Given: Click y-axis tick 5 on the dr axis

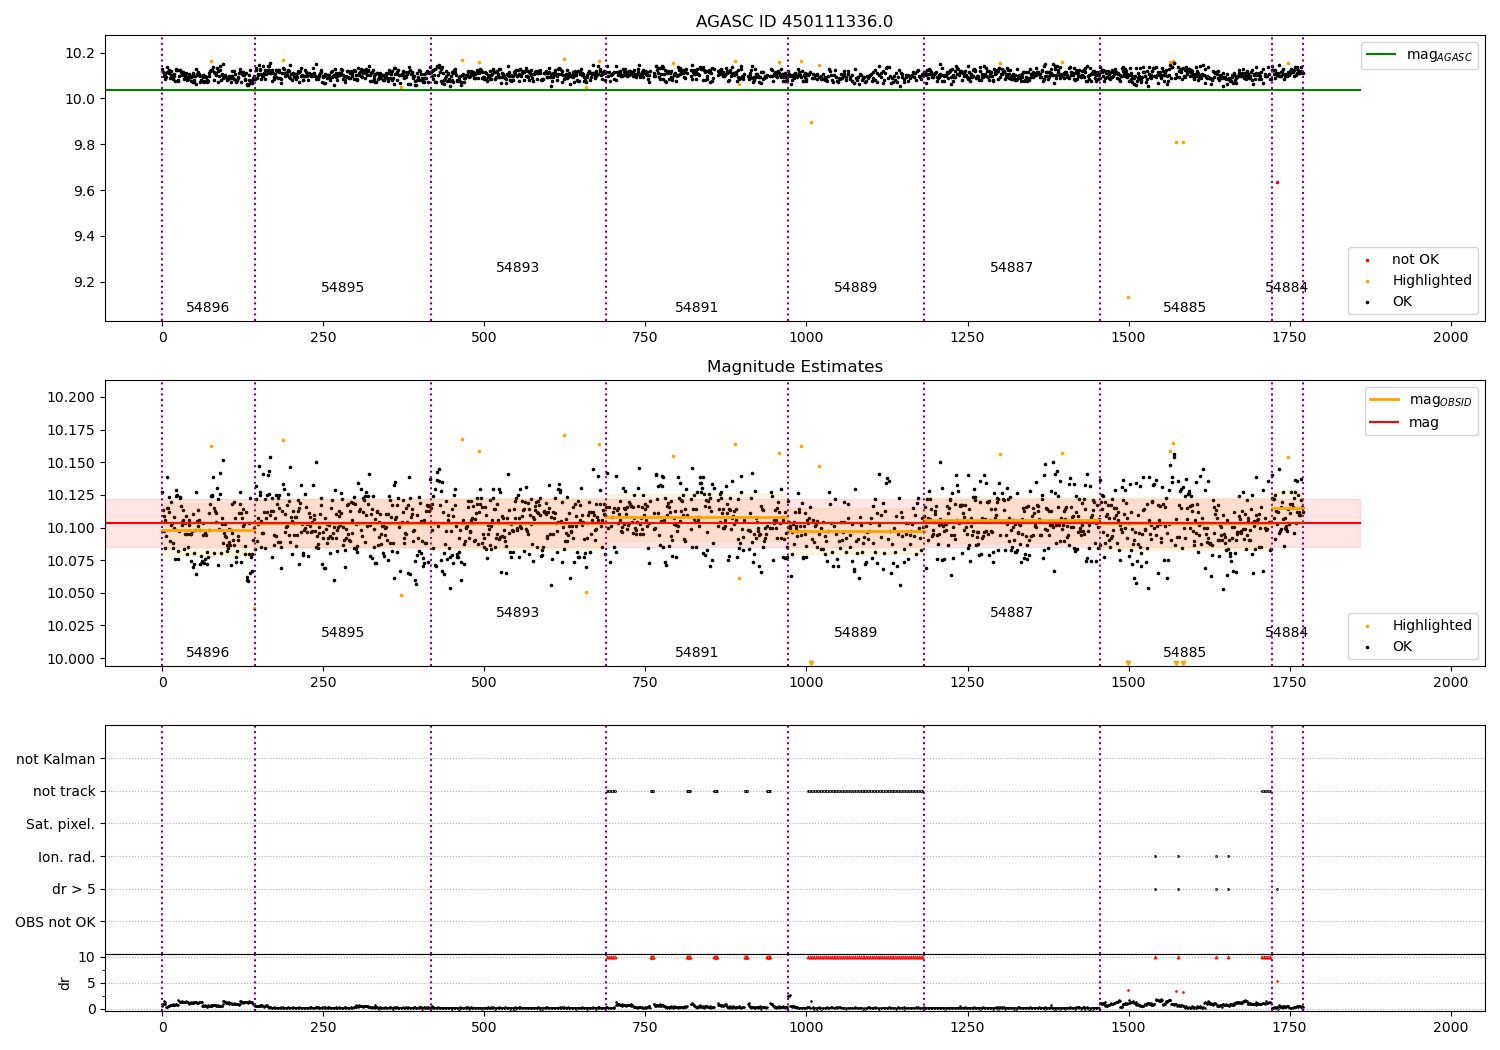Looking at the screenshot, I should click(x=92, y=983).
